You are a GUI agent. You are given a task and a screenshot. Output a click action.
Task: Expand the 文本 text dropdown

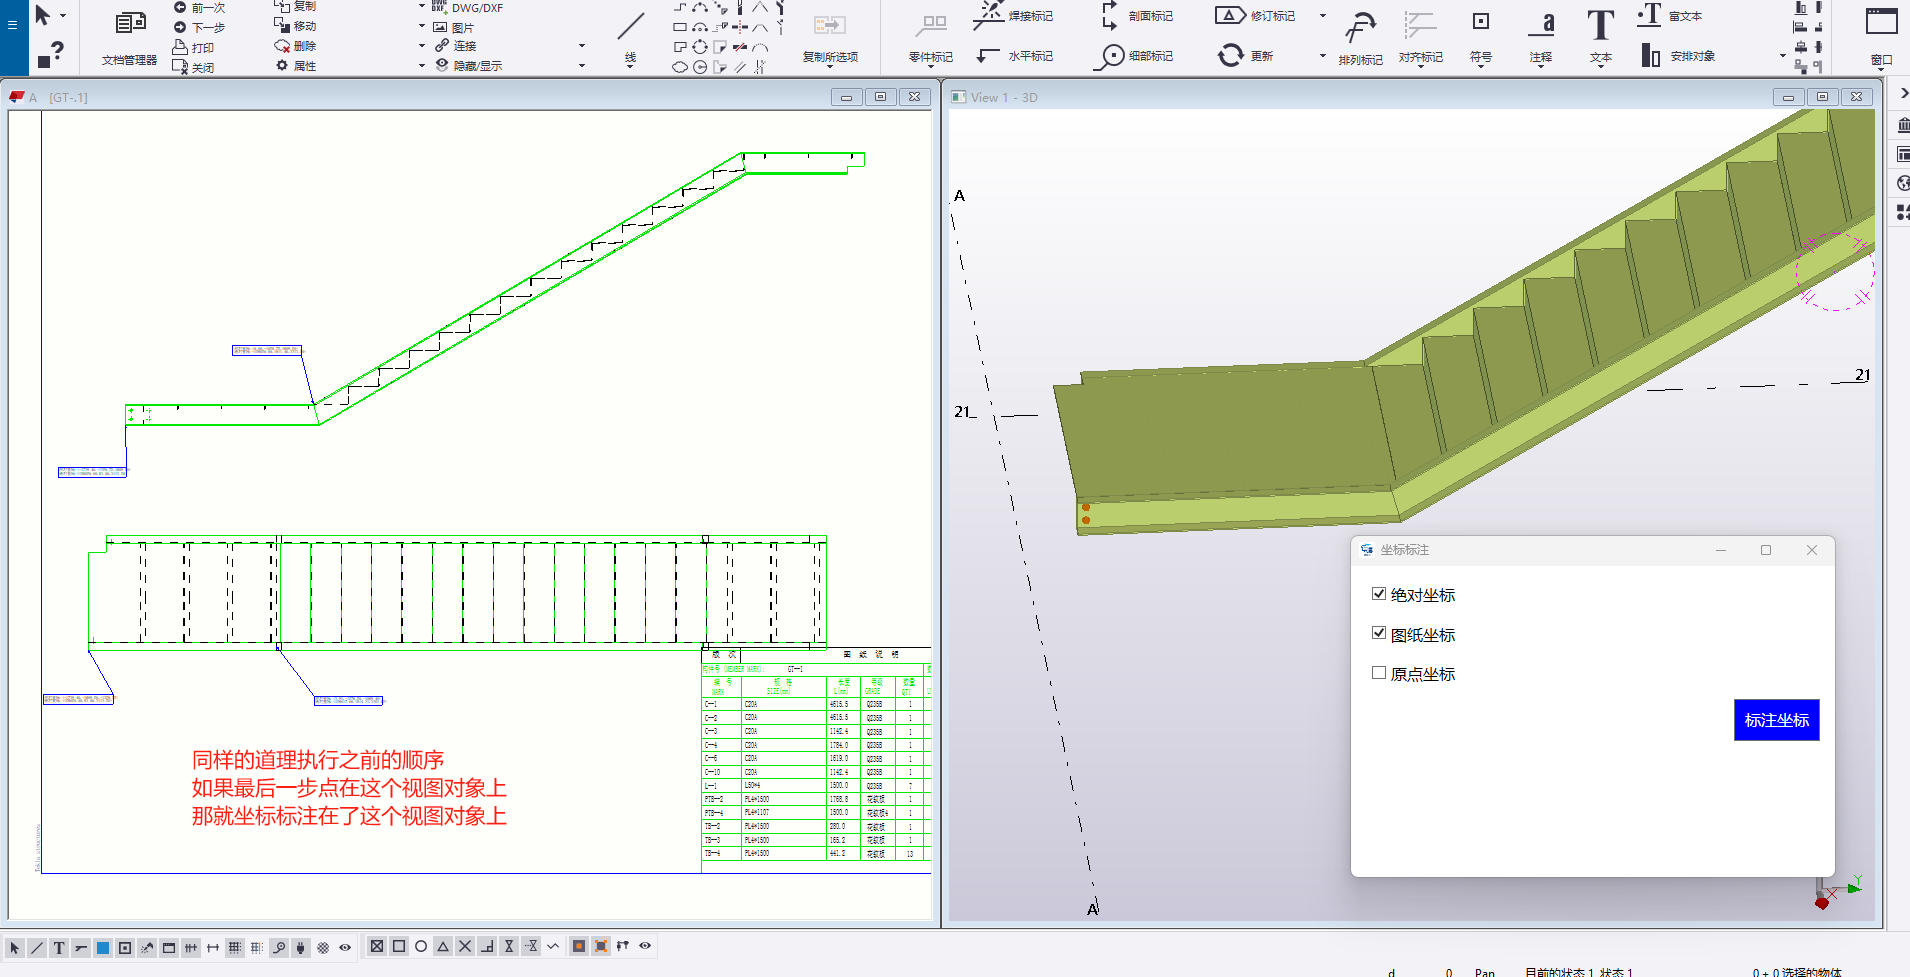point(1600,65)
